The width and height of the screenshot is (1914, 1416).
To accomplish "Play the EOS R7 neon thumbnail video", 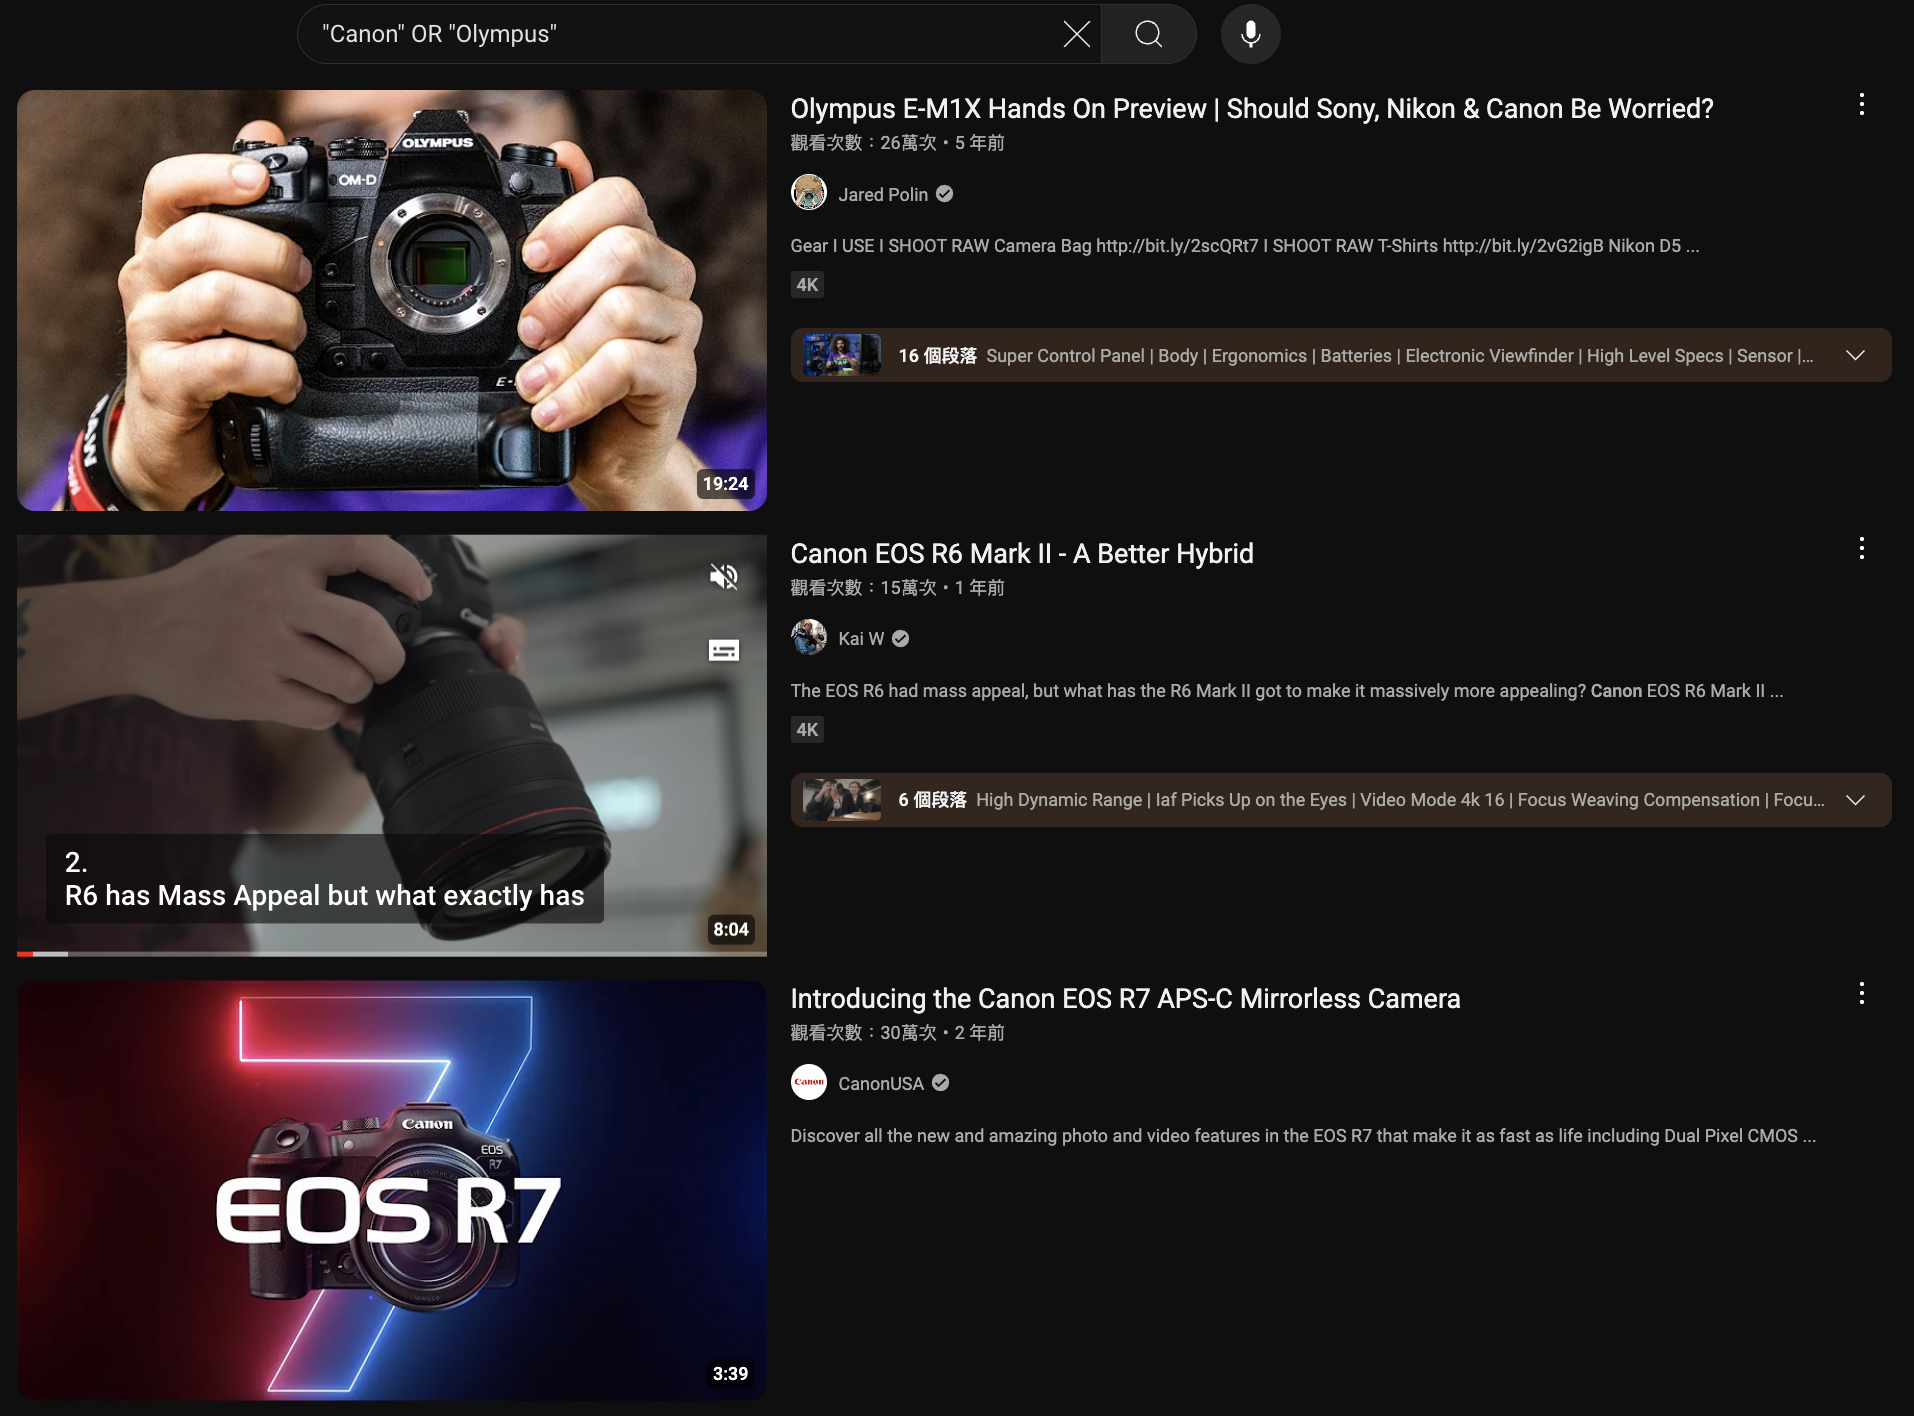I will point(392,1190).
